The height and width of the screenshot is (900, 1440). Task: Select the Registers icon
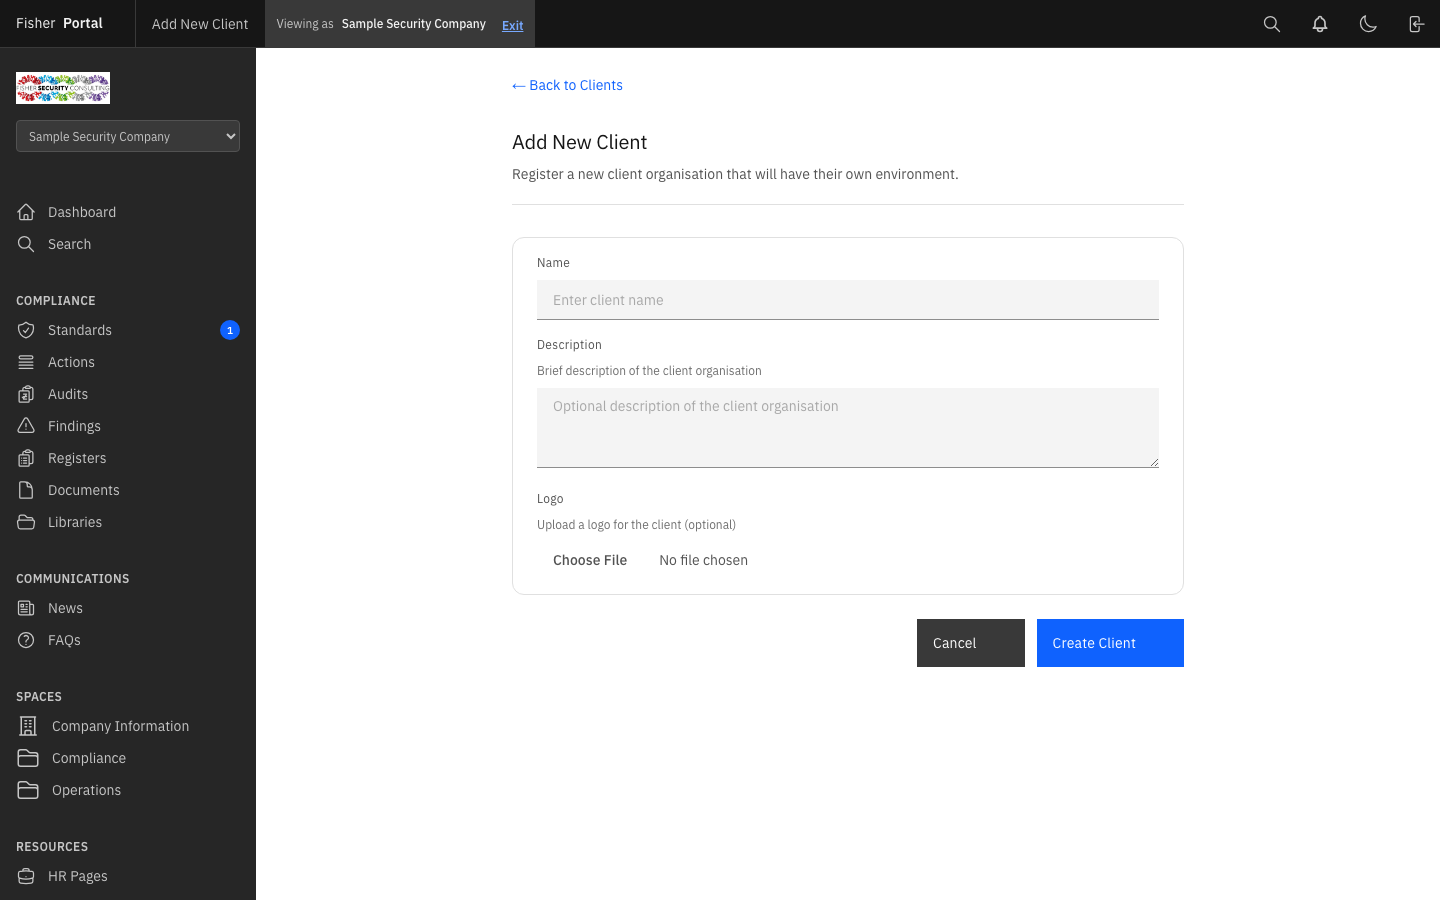click(26, 458)
